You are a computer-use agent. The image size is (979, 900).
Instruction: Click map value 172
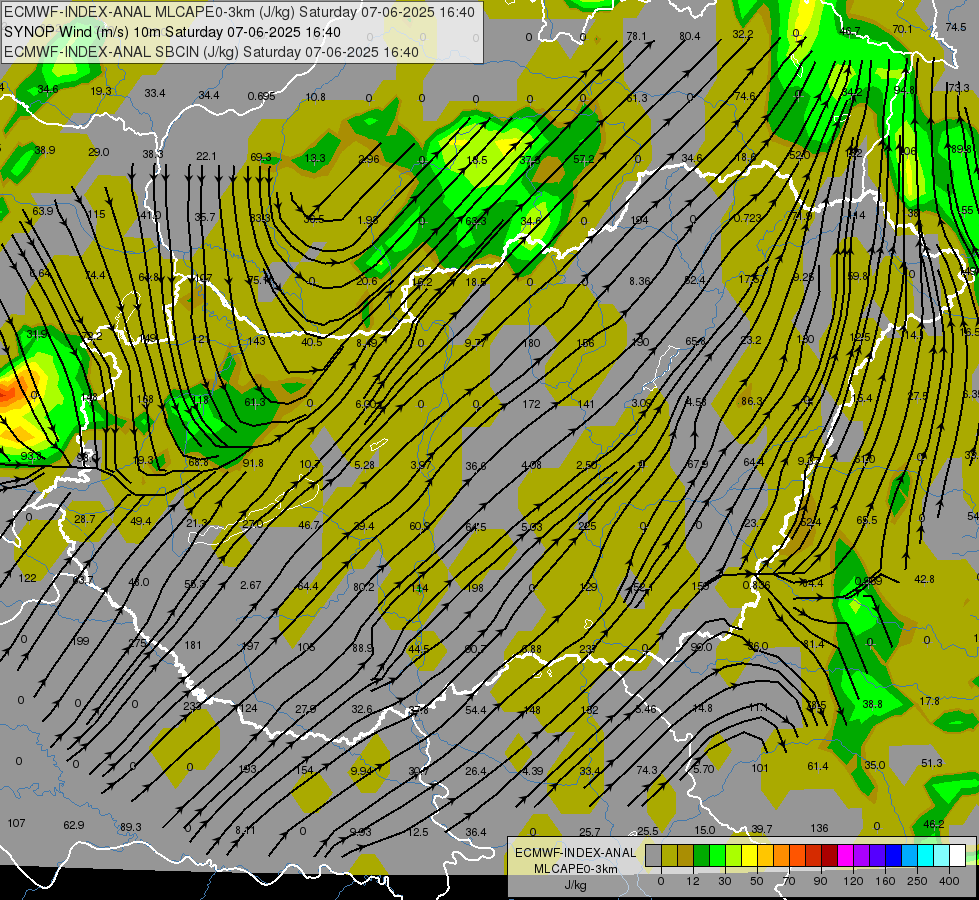(x=531, y=404)
